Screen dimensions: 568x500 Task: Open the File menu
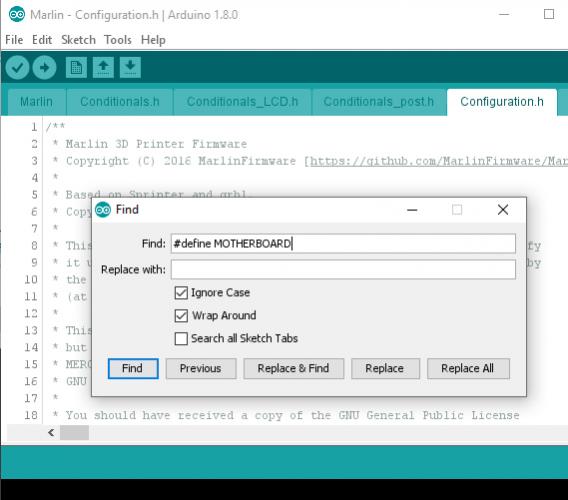tap(14, 39)
